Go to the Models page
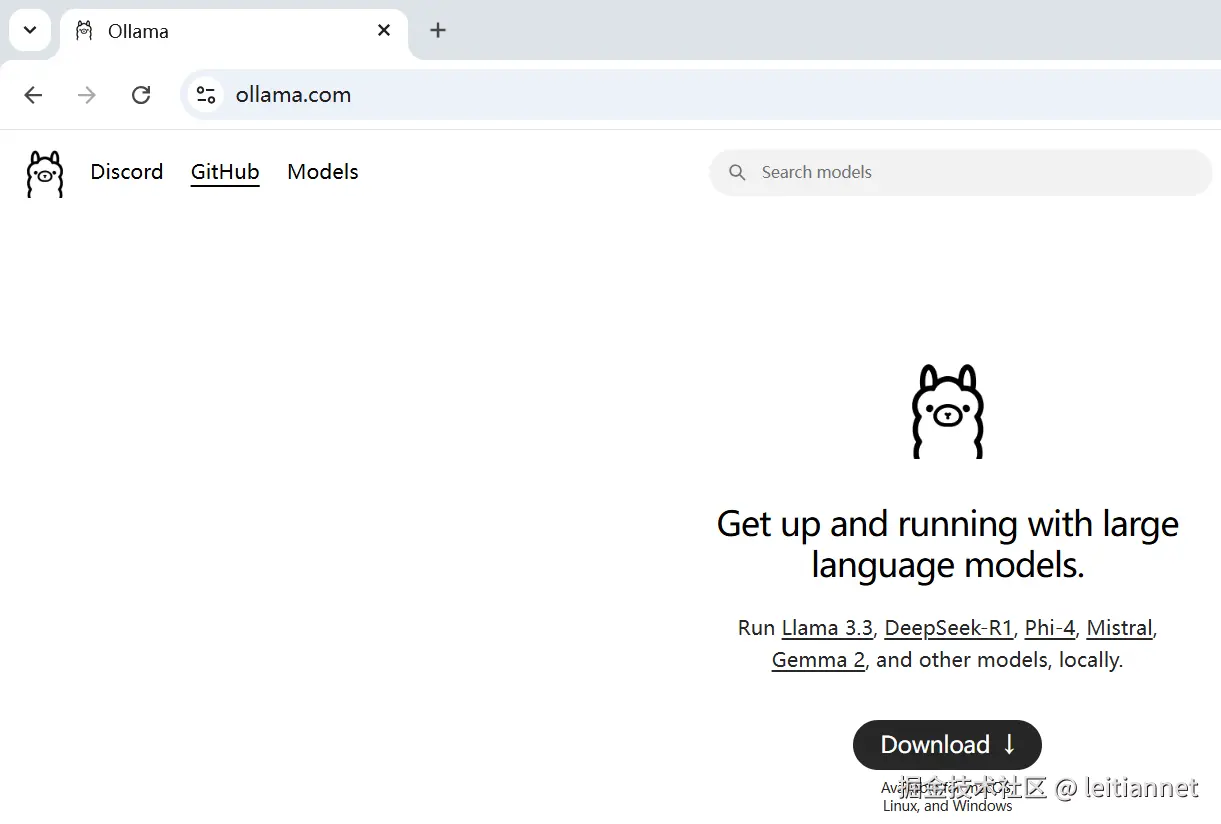The width and height of the screenshot is (1221, 824). coord(323,172)
